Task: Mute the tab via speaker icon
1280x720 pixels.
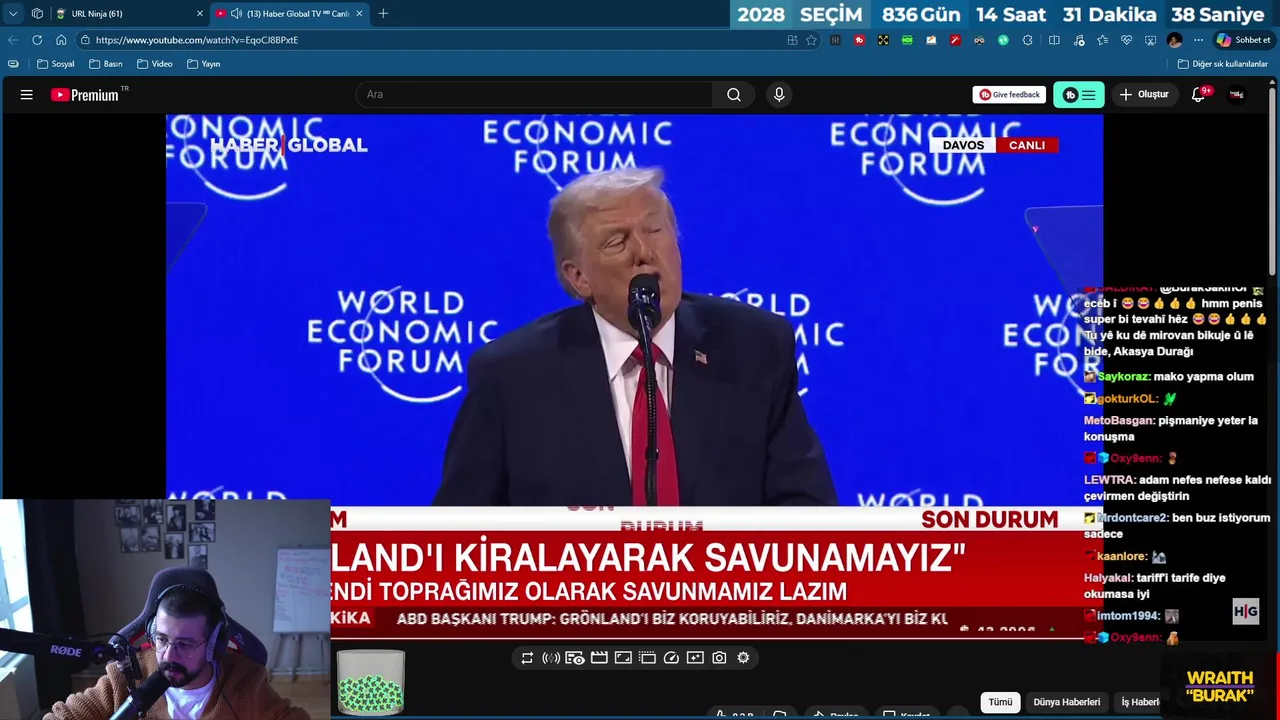Action: [x=236, y=14]
